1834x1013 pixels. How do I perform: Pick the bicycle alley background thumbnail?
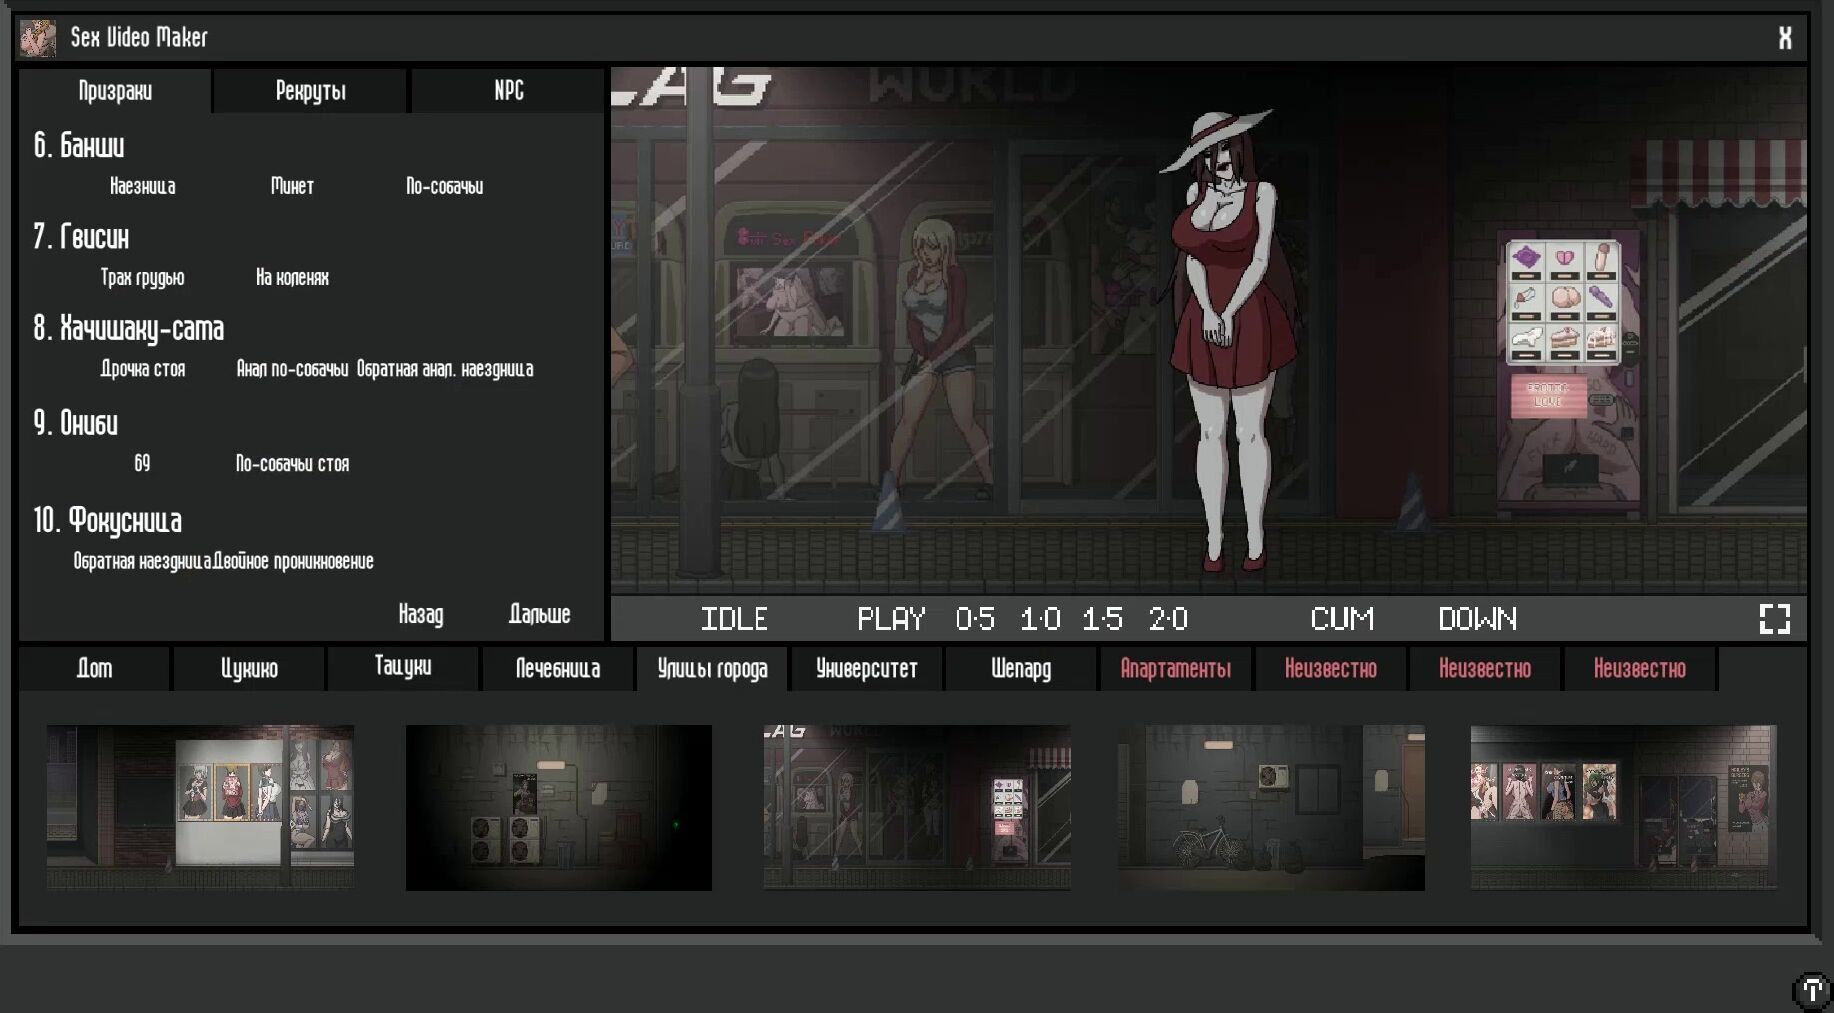coord(1271,808)
